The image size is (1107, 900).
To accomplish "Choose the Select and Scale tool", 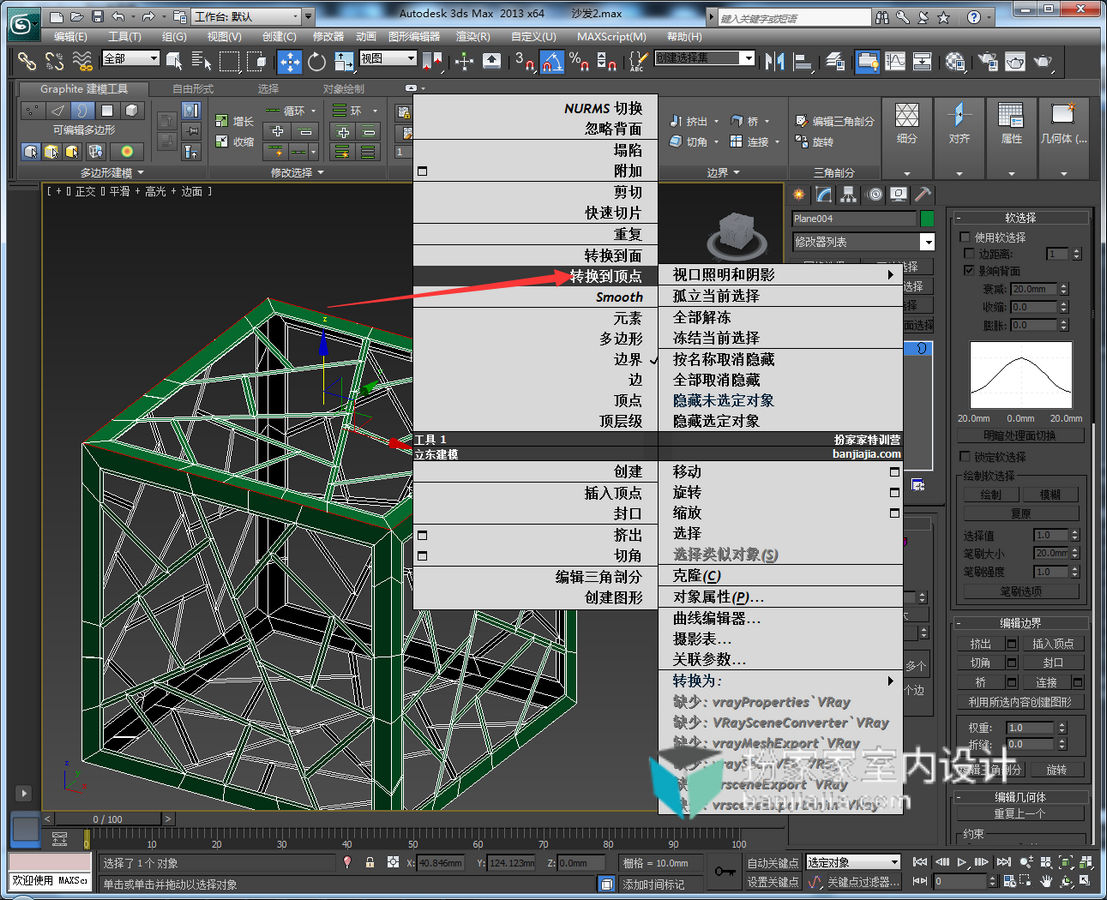I will point(344,61).
